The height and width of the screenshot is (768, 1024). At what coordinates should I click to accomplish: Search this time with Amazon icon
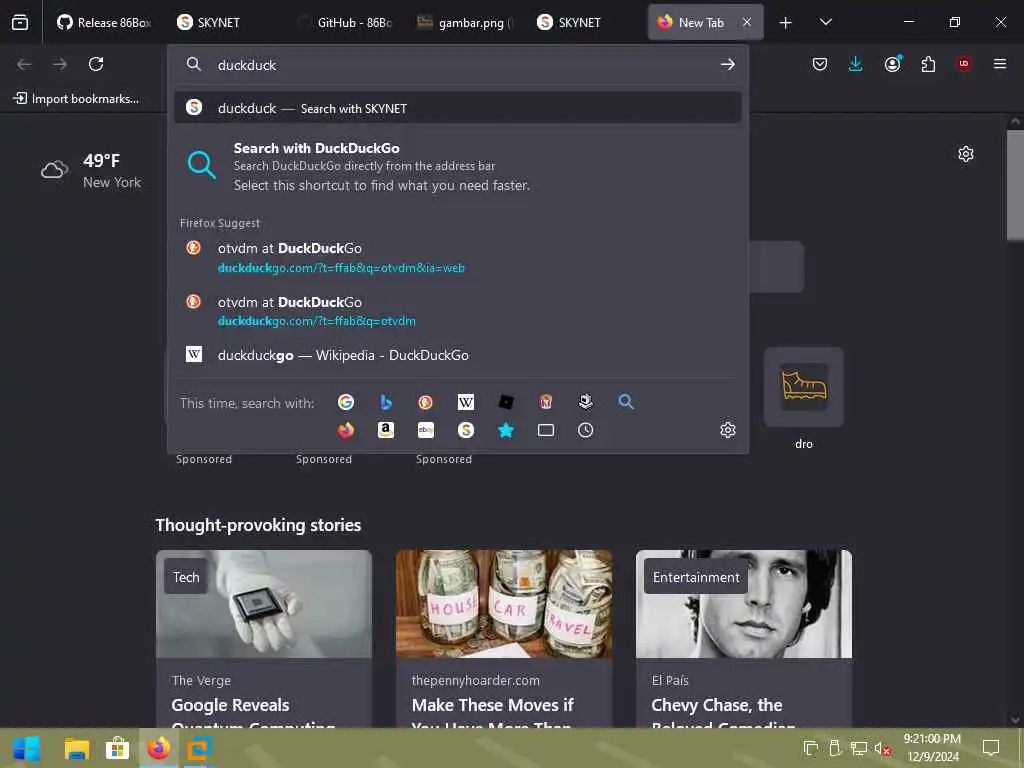click(386, 430)
